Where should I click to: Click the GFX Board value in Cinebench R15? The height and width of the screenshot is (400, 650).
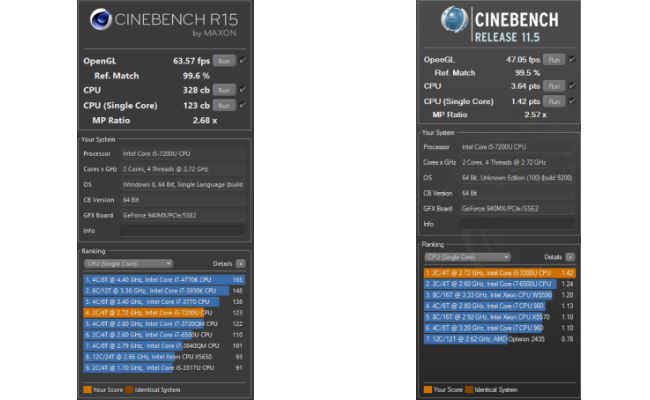pyautogui.click(x=159, y=215)
